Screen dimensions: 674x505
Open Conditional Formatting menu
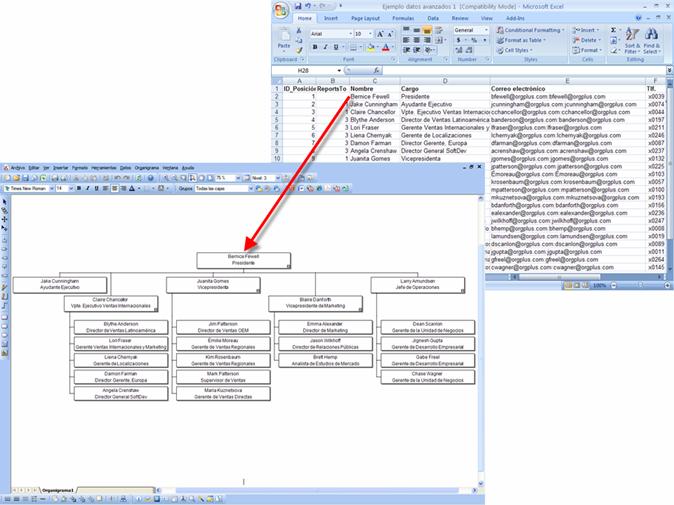pos(530,30)
